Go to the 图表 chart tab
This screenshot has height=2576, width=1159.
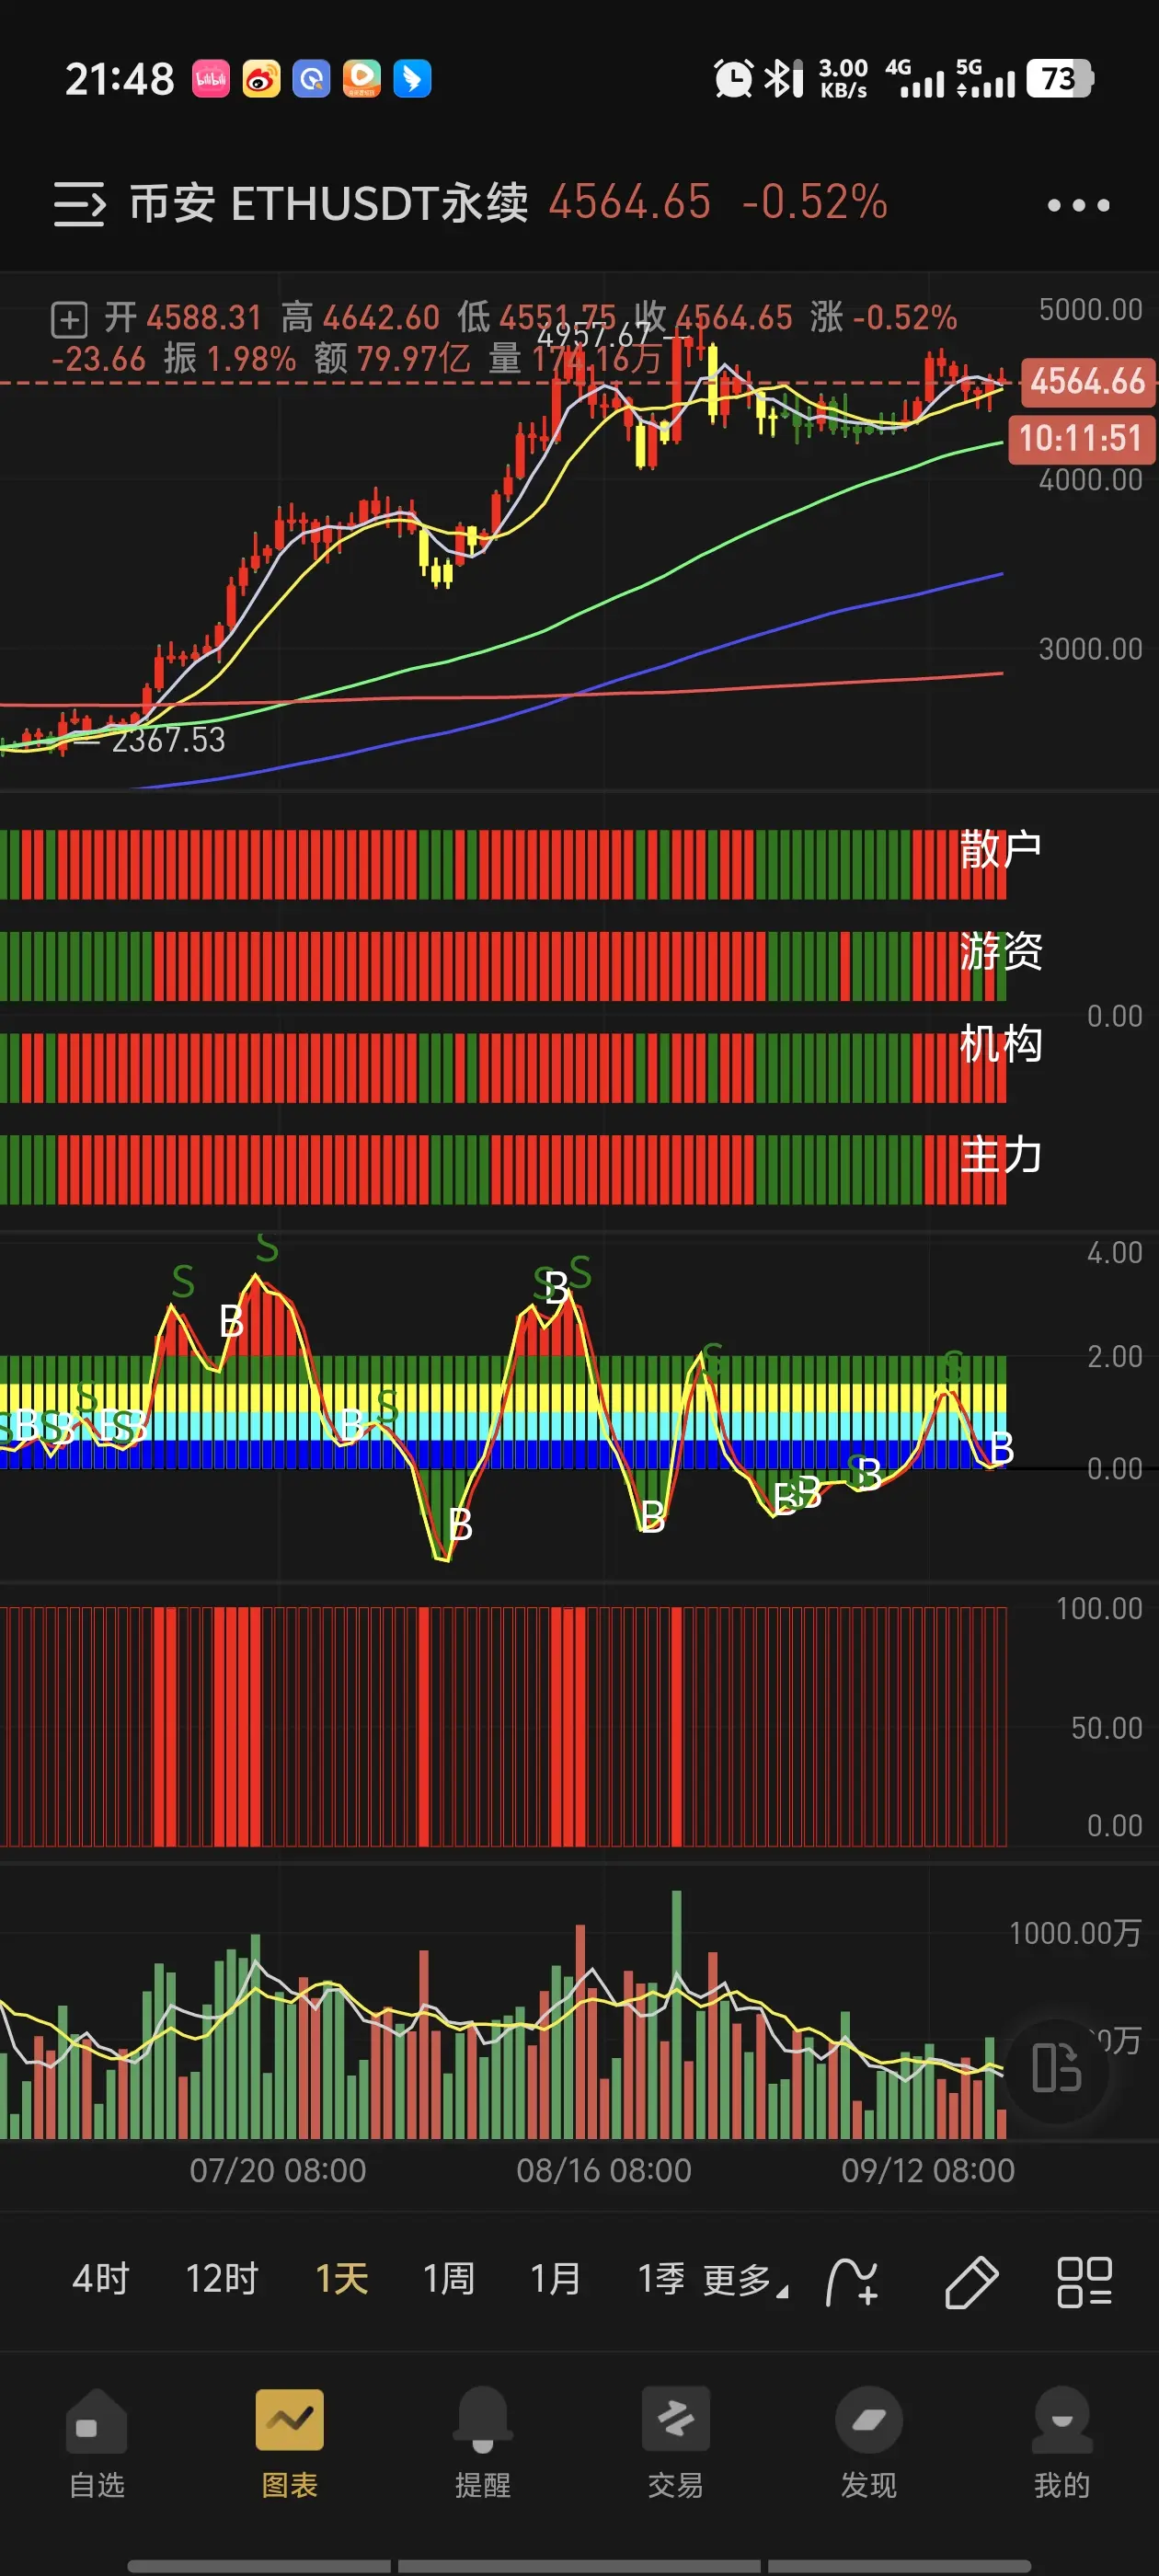point(289,2443)
